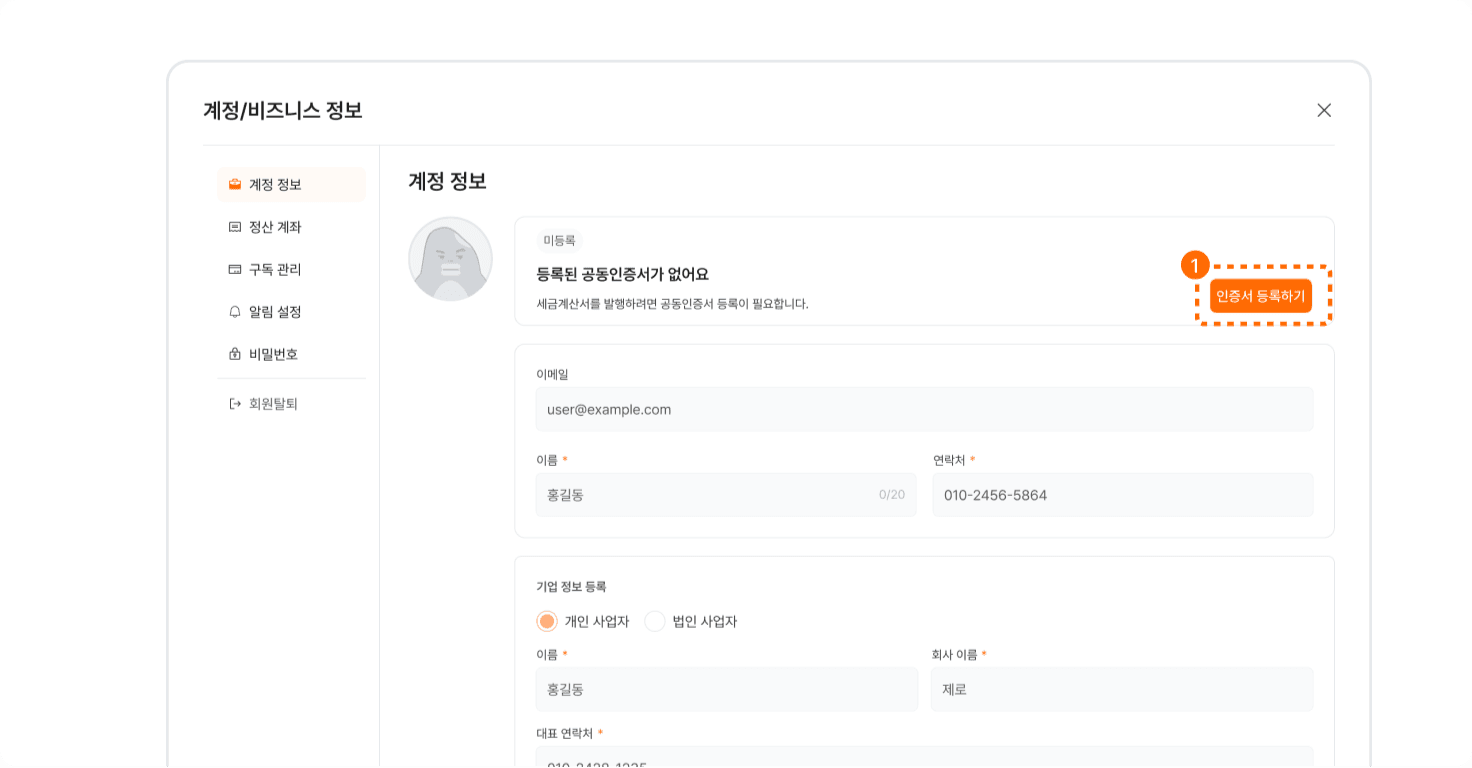The width and height of the screenshot is (1472, 768).
Task: Click the 회사 이름 field containing 제로
Action: pos(1122,689)
